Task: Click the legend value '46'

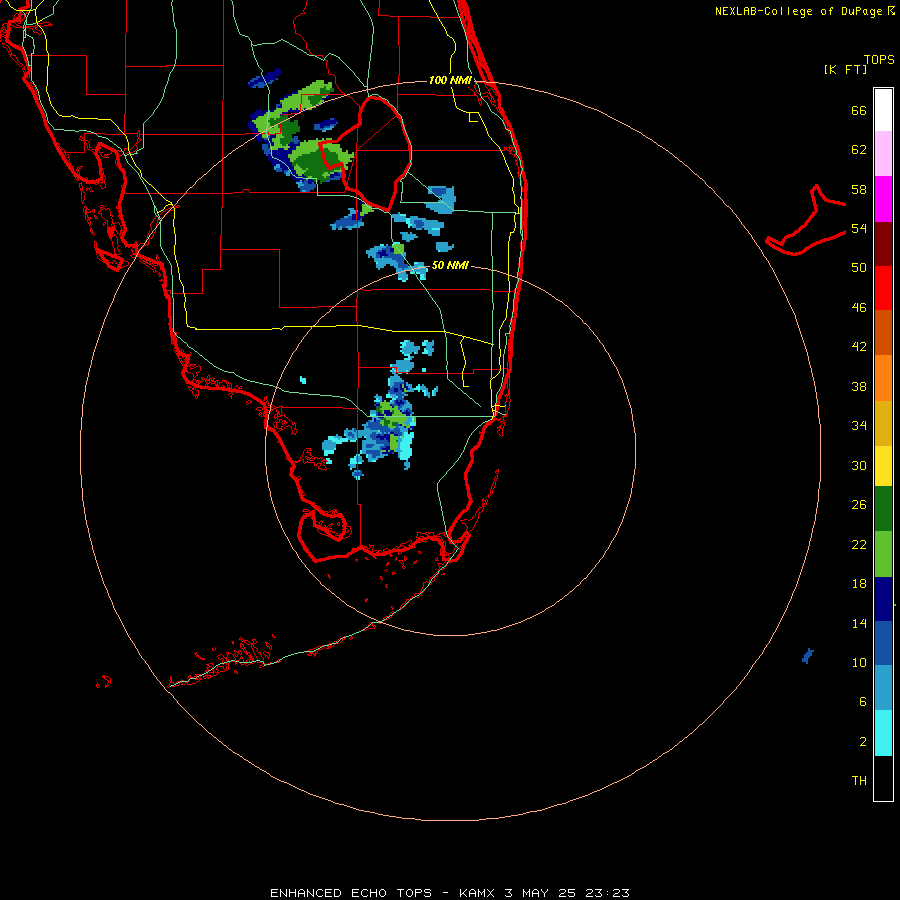Action: (859, 308)
